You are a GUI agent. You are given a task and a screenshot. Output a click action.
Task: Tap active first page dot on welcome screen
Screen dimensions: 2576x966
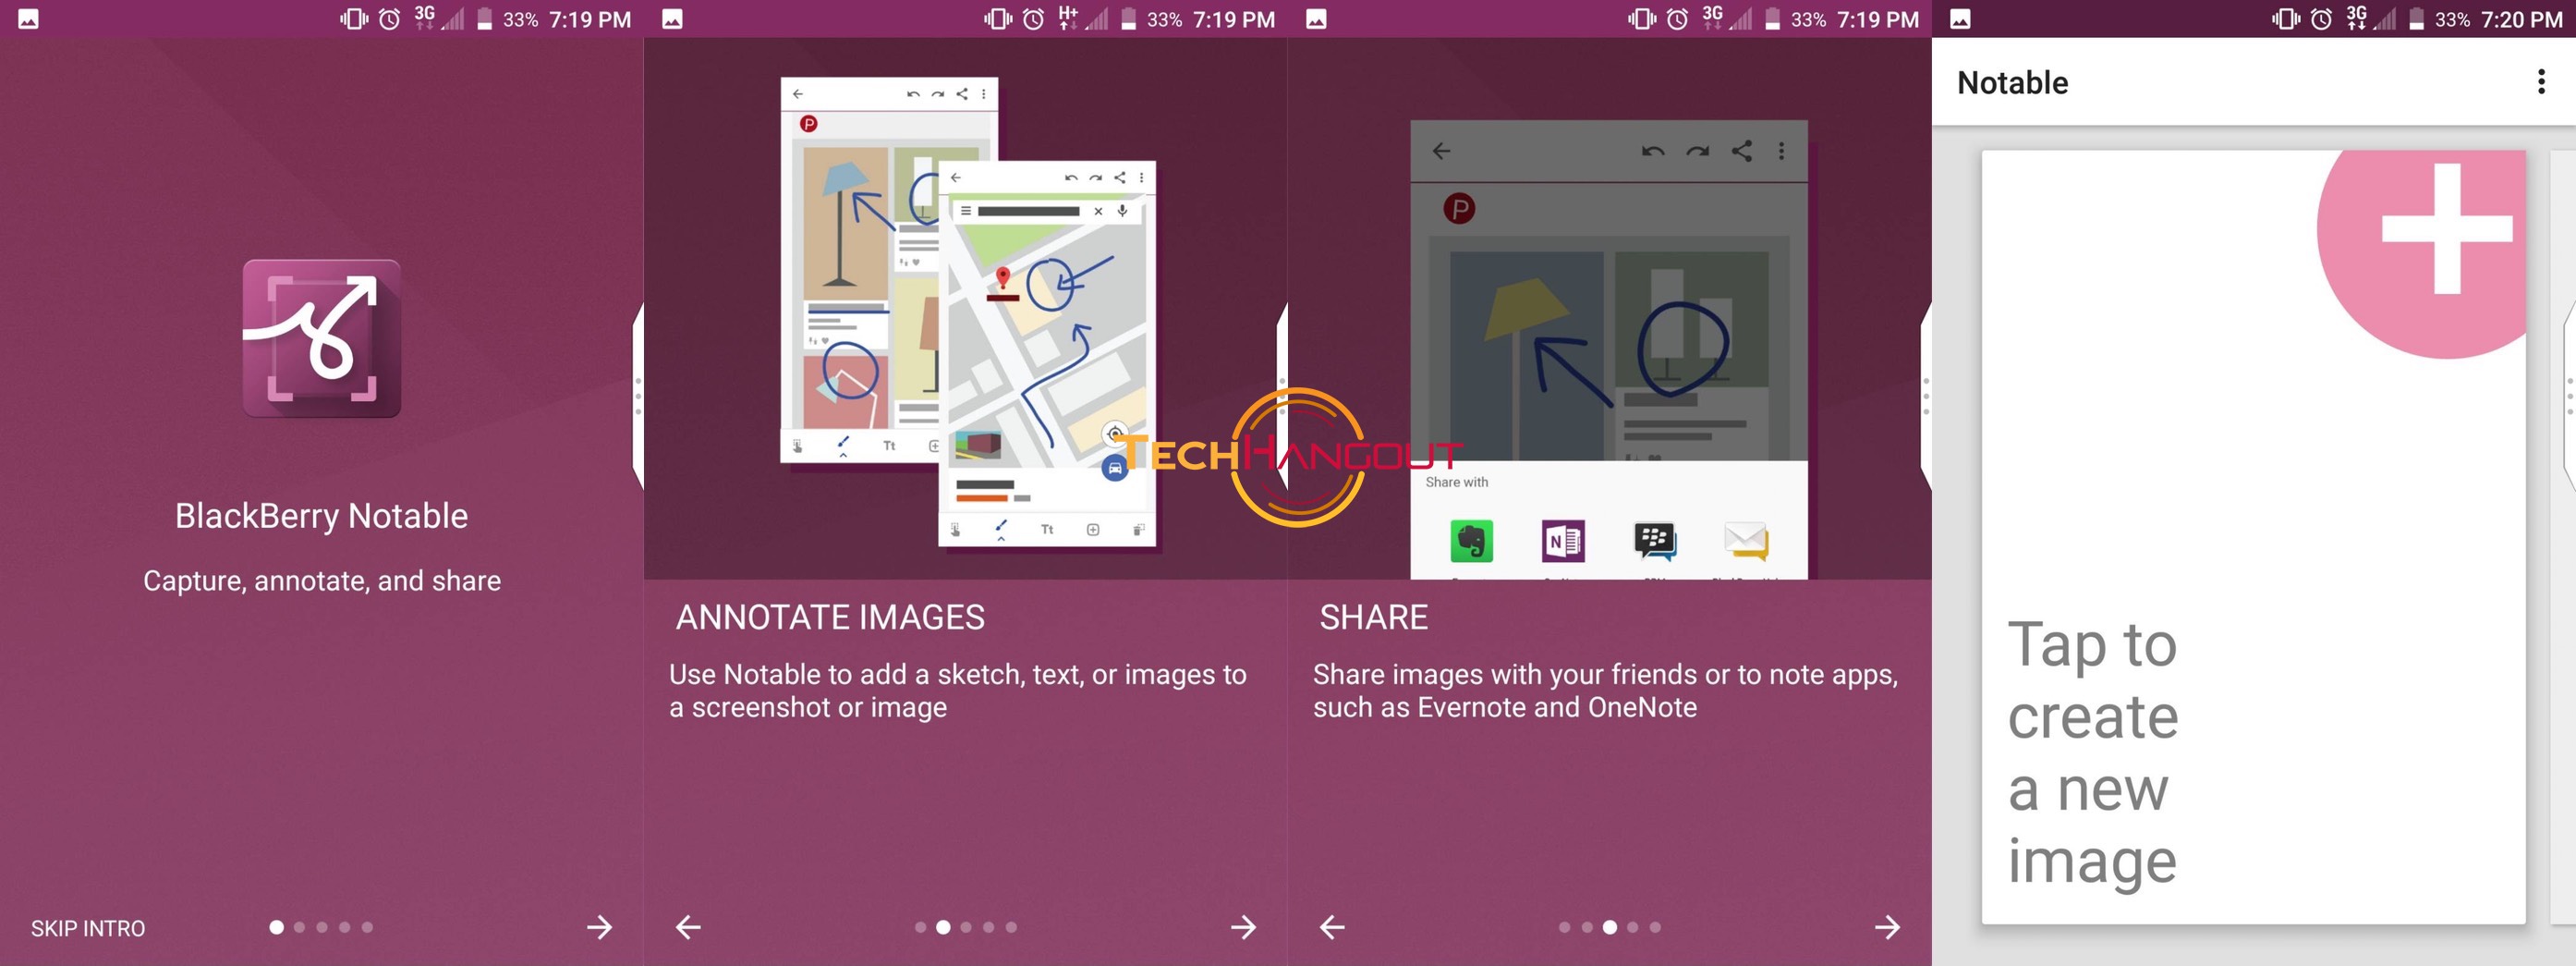click(x=277, y=927)
